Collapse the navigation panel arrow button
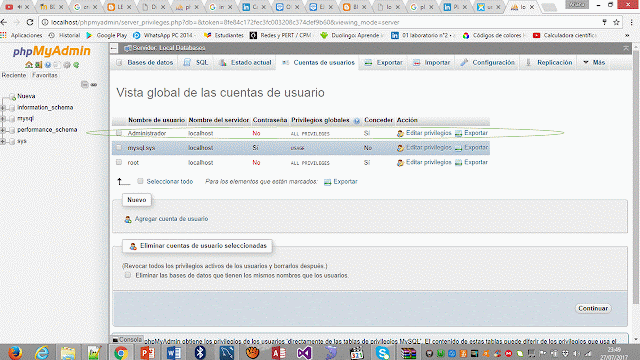The width and height of the screenshot is (640, 360). point(114,49)
